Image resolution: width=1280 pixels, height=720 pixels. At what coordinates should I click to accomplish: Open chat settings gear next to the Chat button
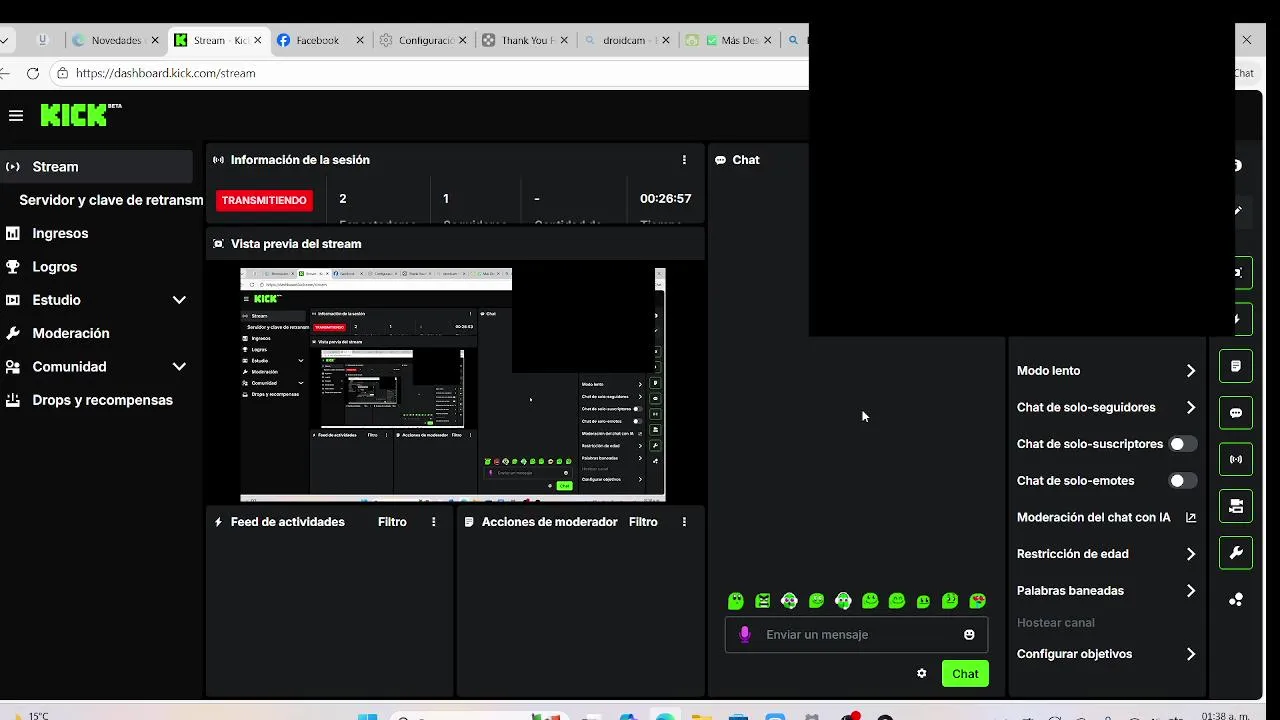pos(922,674)
